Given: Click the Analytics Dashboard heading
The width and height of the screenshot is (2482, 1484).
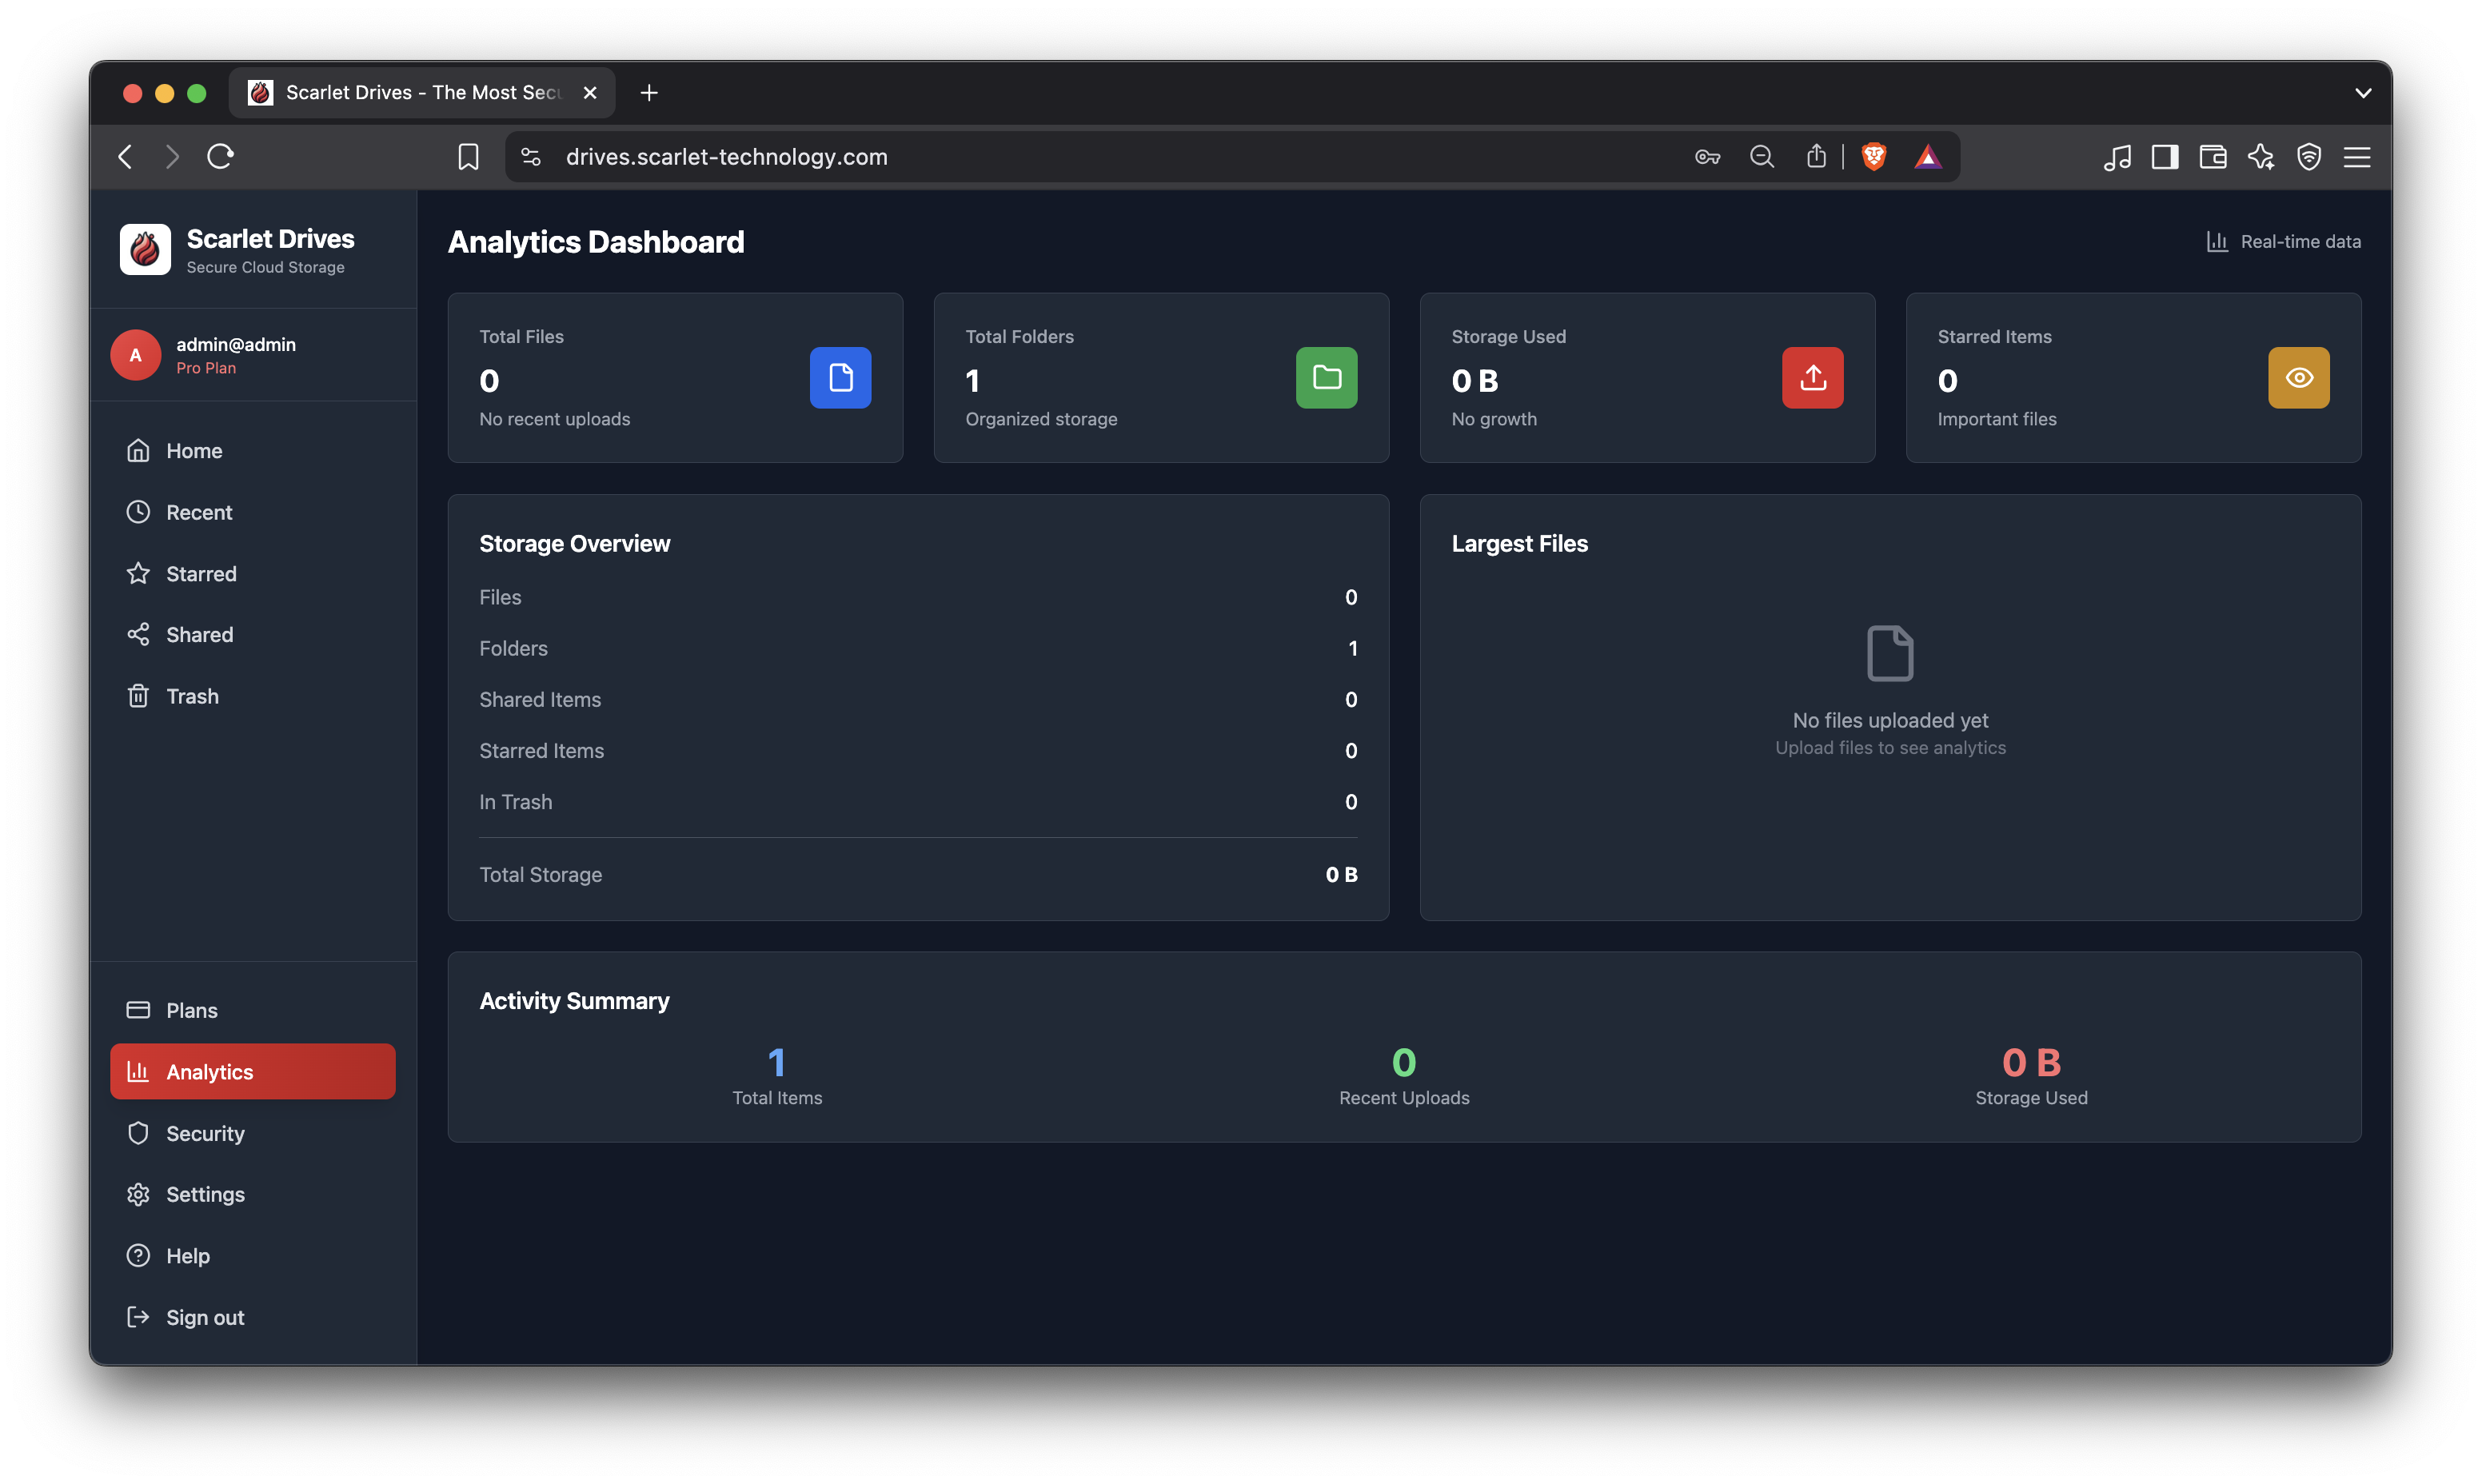Looking at the screenshot, I should click(596, 242).
